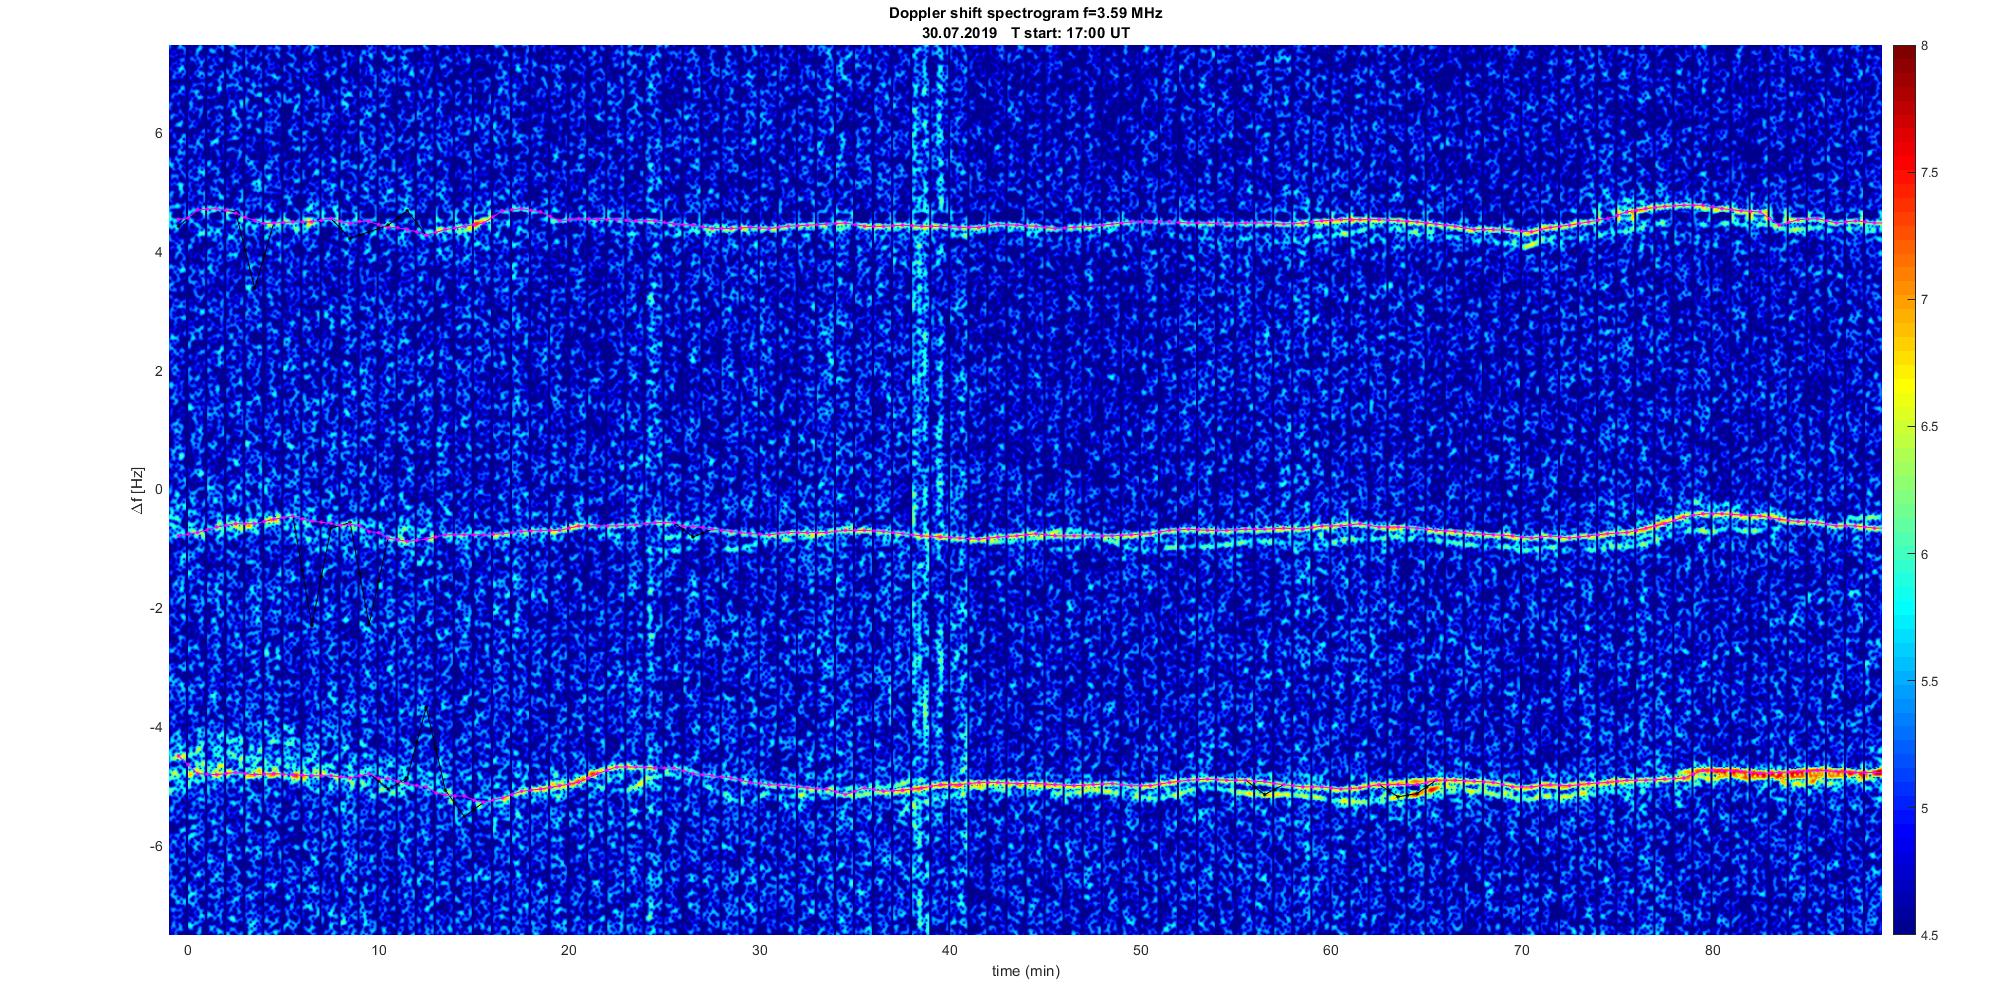
Task: Click the x-axis tick label '30'
Action: [759, 950]
